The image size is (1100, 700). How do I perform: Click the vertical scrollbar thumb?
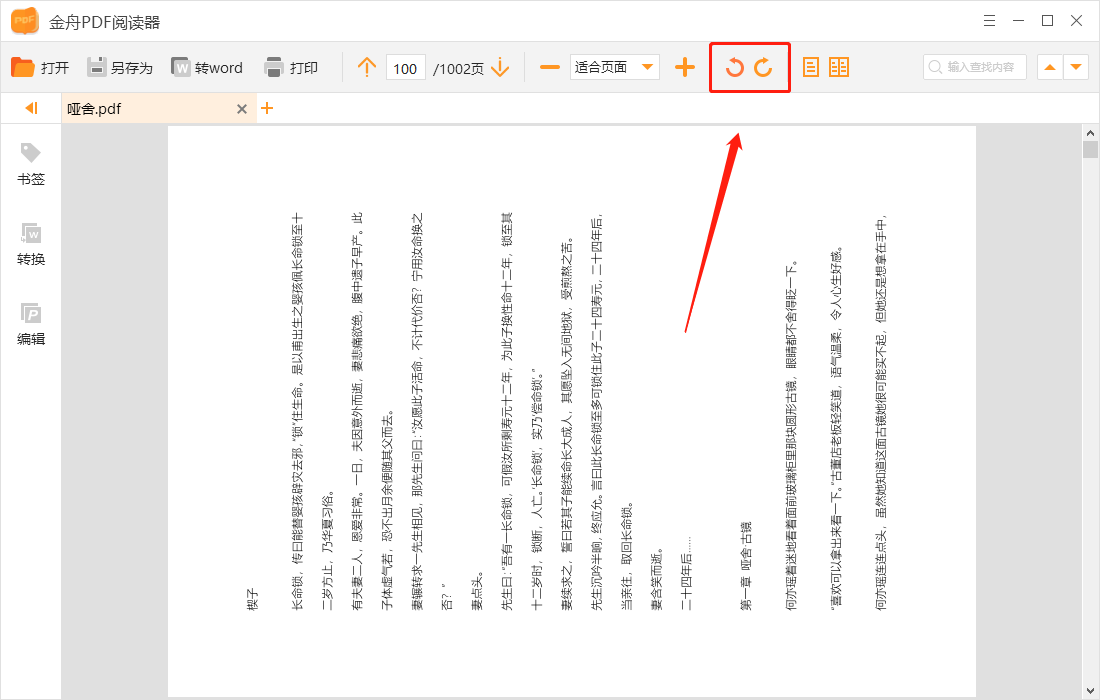[1089, 149]
